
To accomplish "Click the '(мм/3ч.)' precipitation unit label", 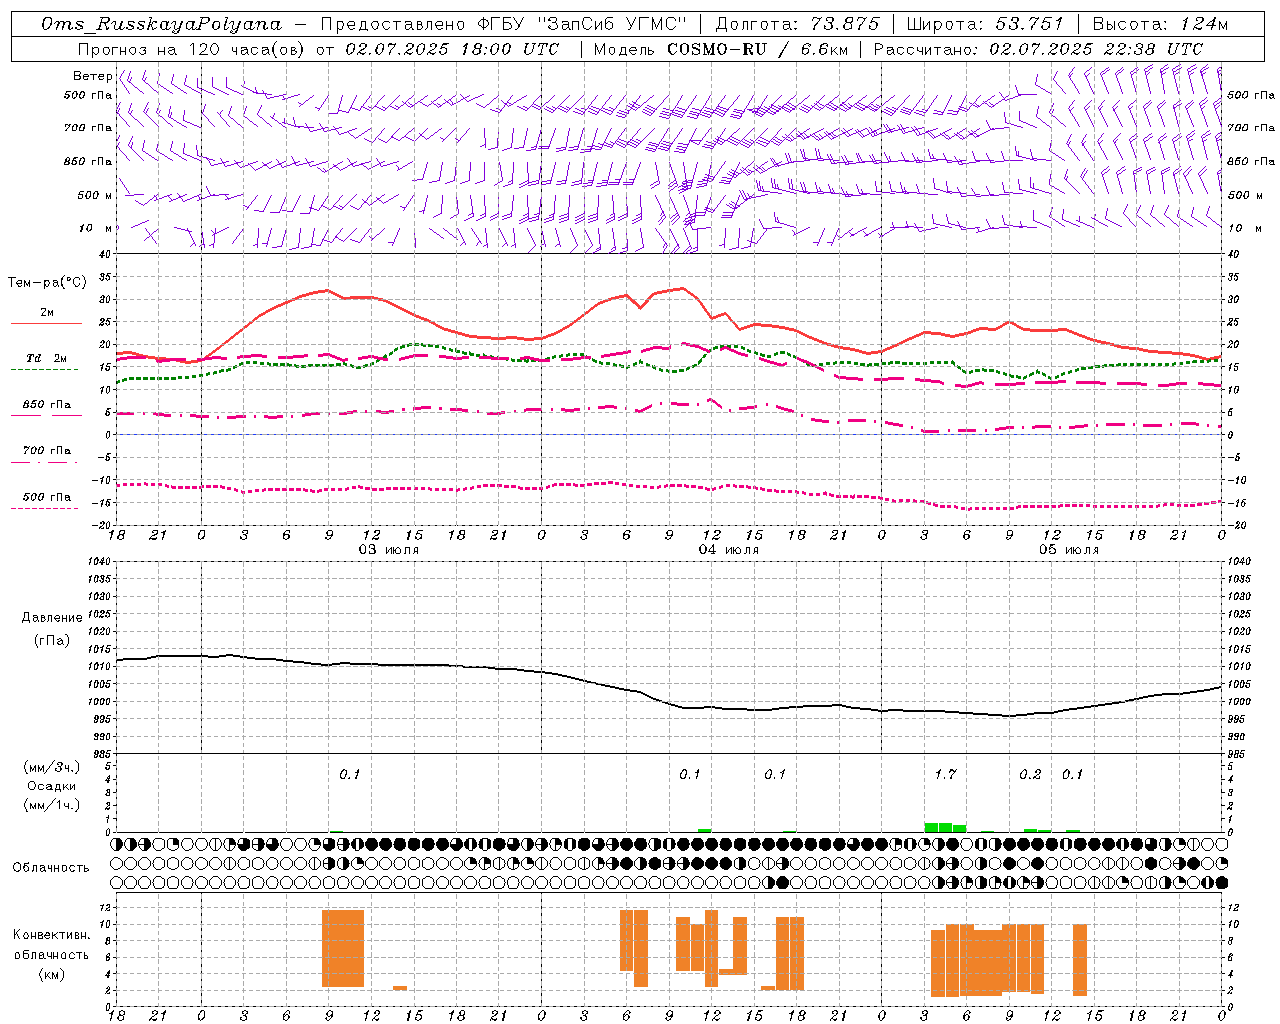I will tap(52, 767).
